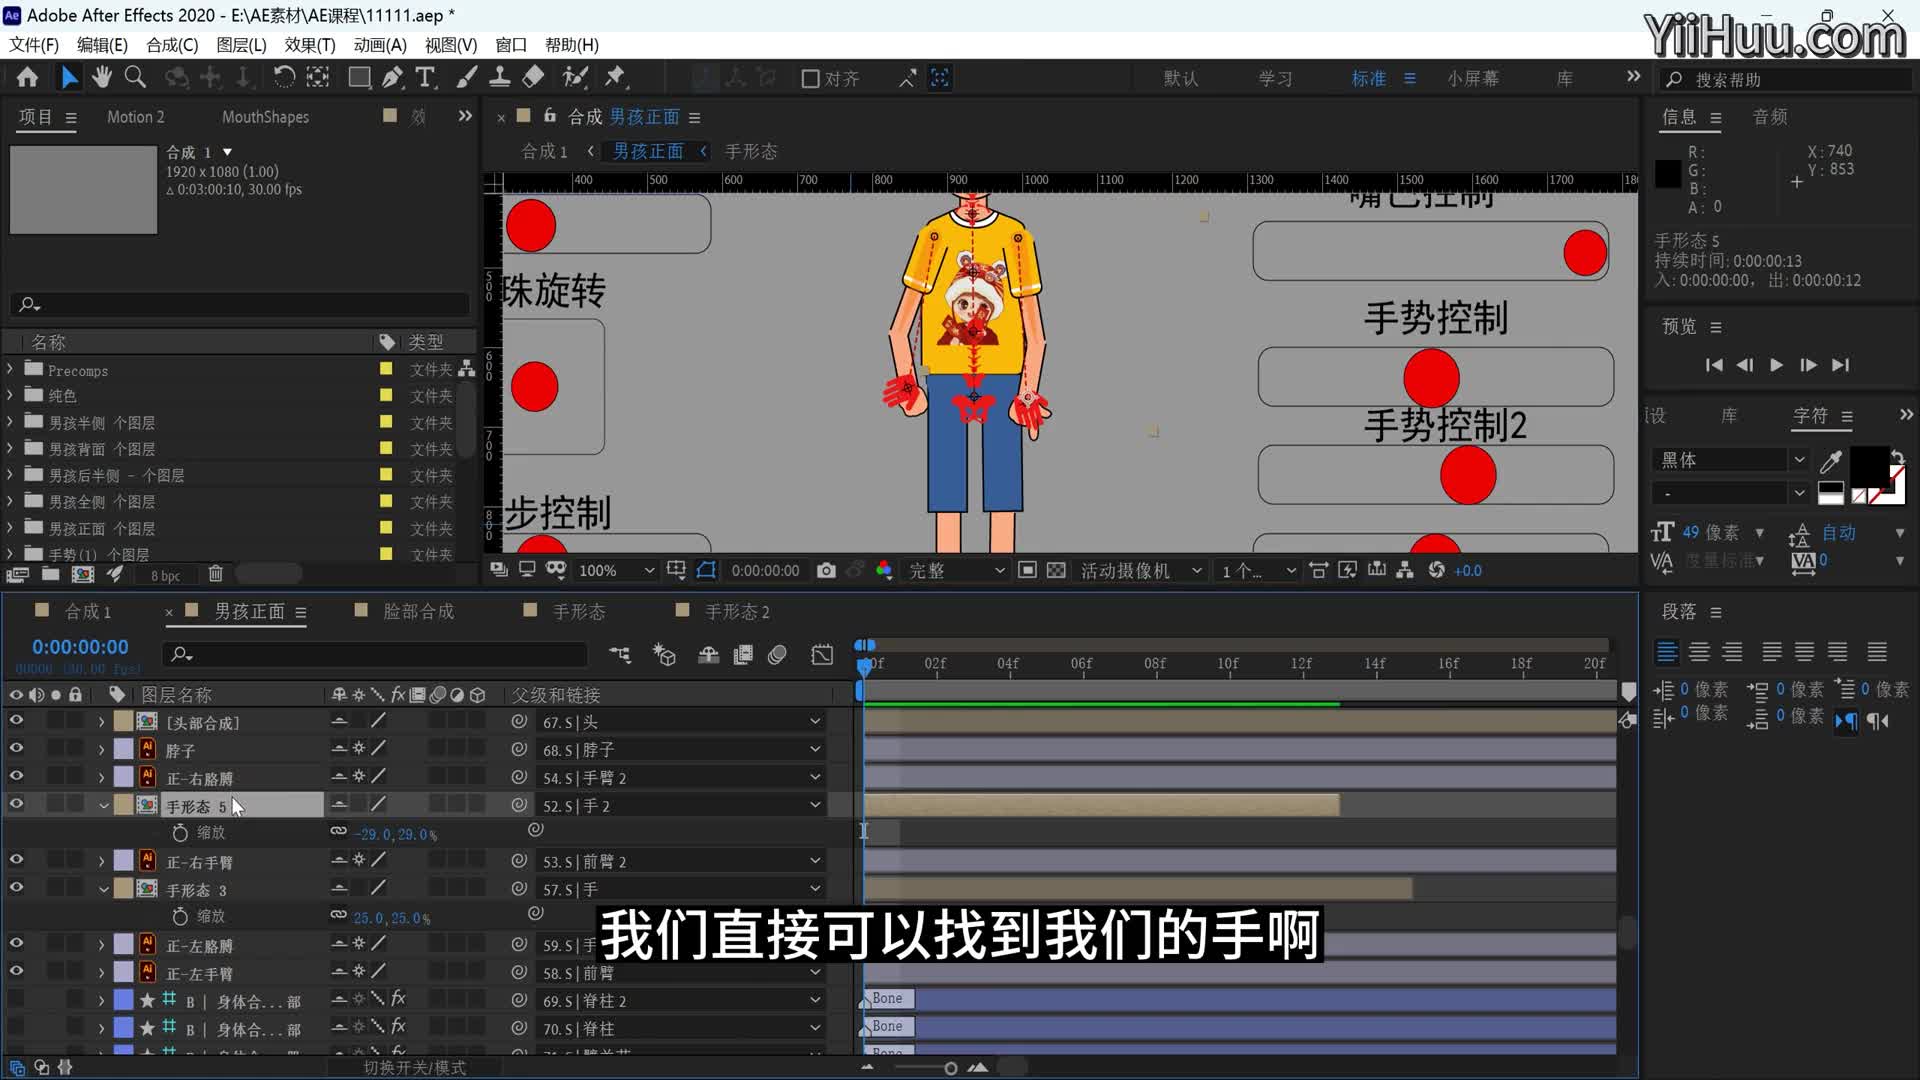Image resolution: width=1920 pixels, height=1080 pixels.
Task: Select the Roto Brush tool
Action: [575, 77]
